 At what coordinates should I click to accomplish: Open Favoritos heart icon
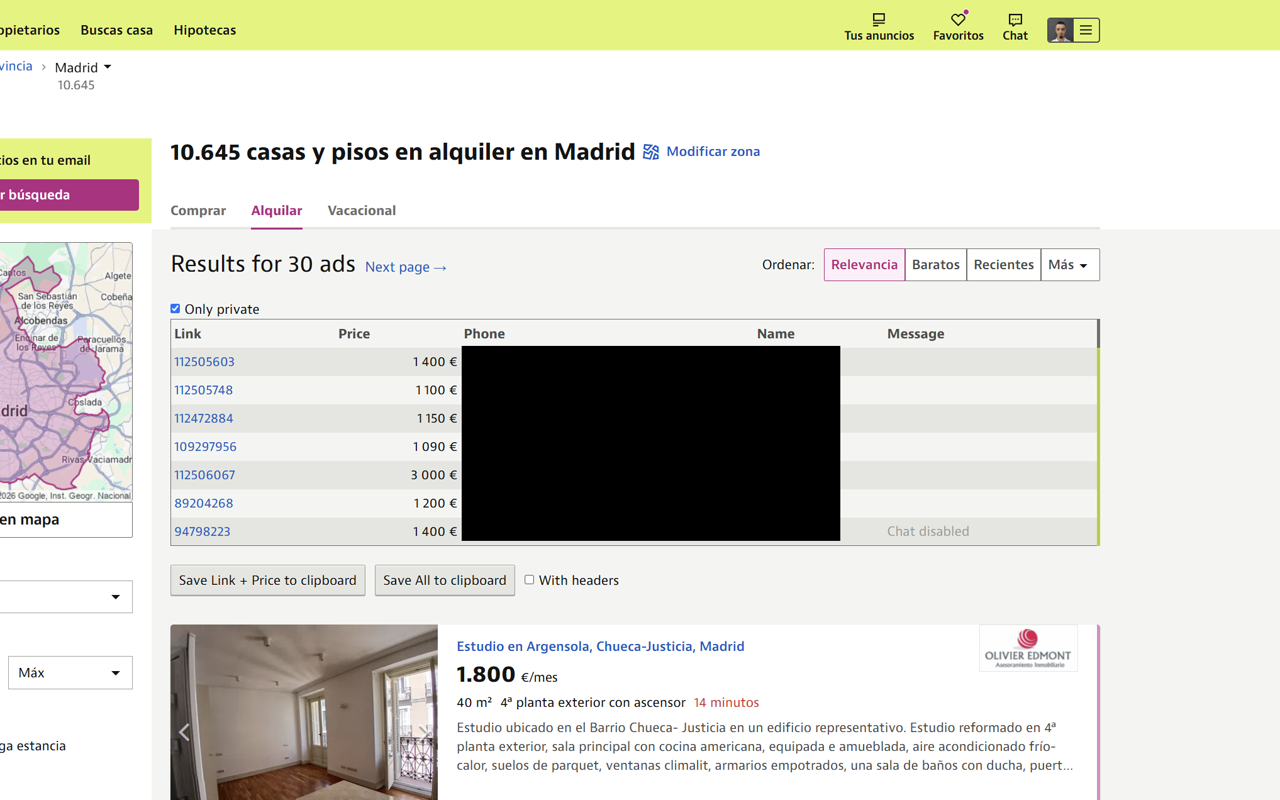pos(958,19)
